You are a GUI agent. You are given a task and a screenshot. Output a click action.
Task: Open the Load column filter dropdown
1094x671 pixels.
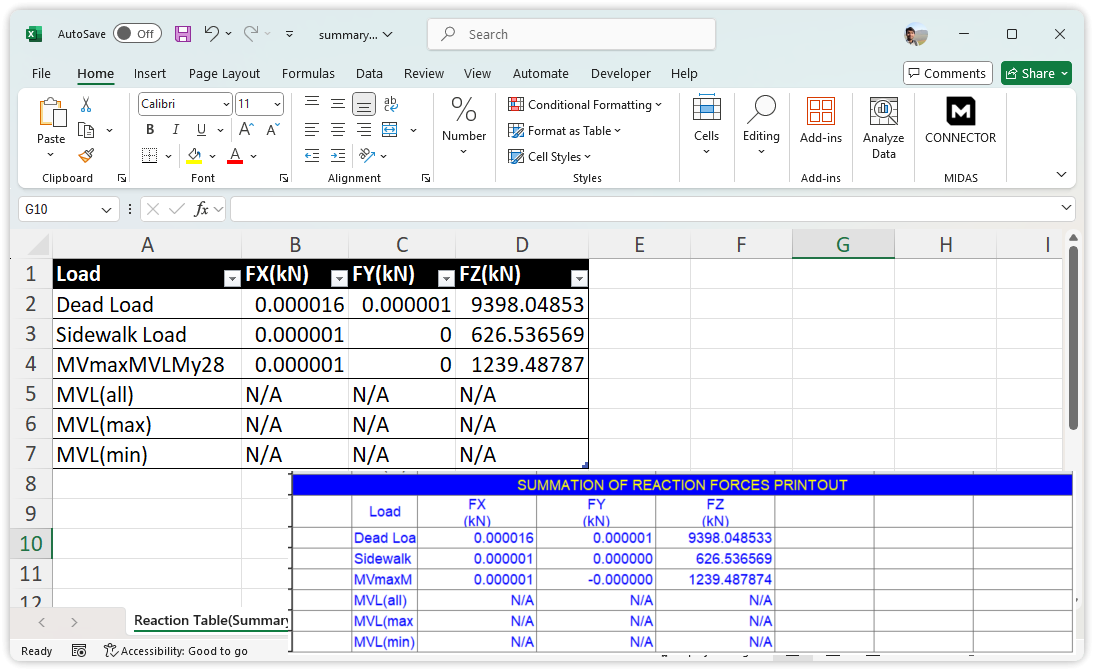click(232, 279)
